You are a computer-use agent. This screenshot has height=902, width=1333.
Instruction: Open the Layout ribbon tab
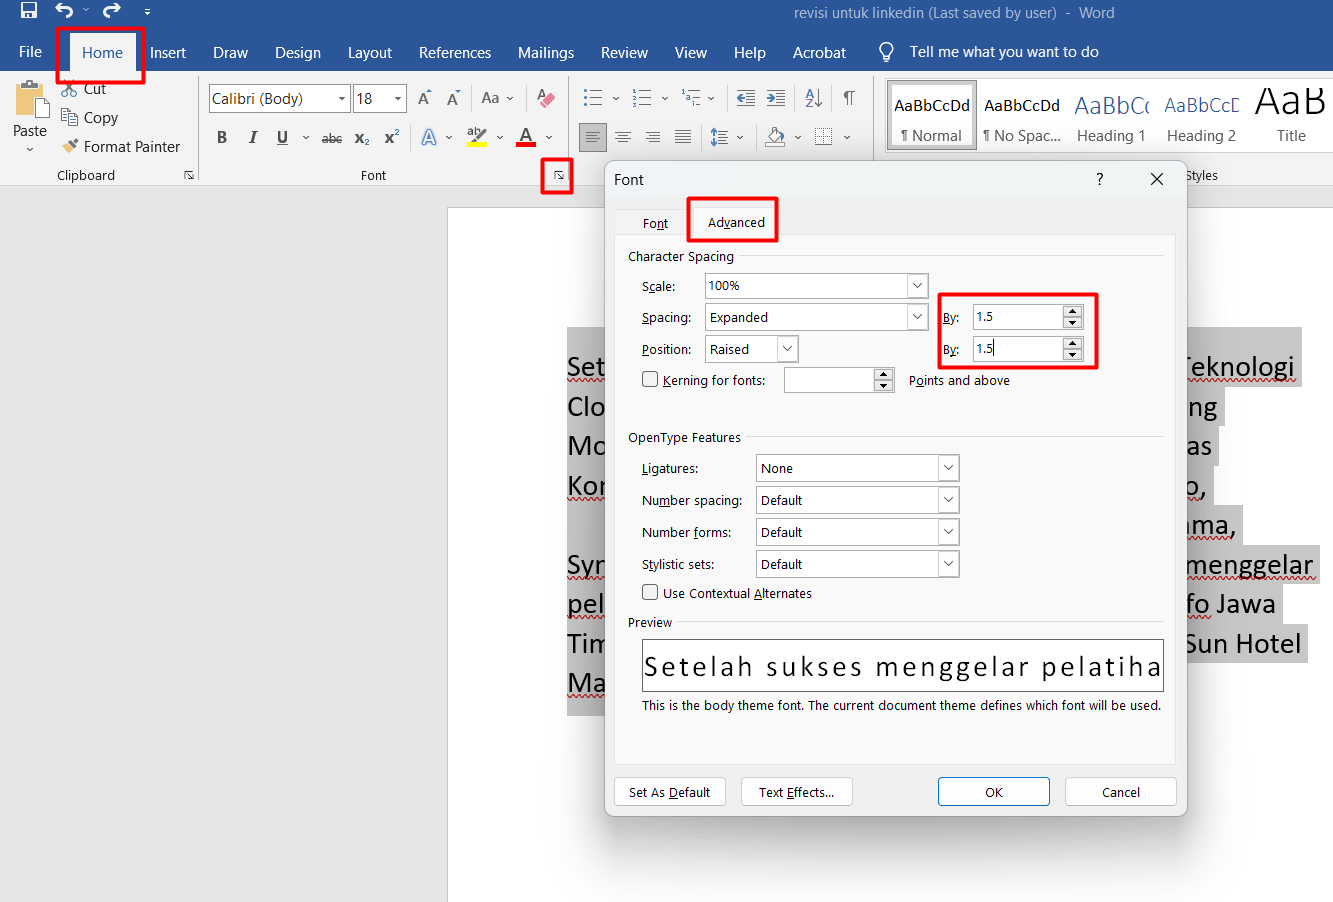(x=369, y=52)
